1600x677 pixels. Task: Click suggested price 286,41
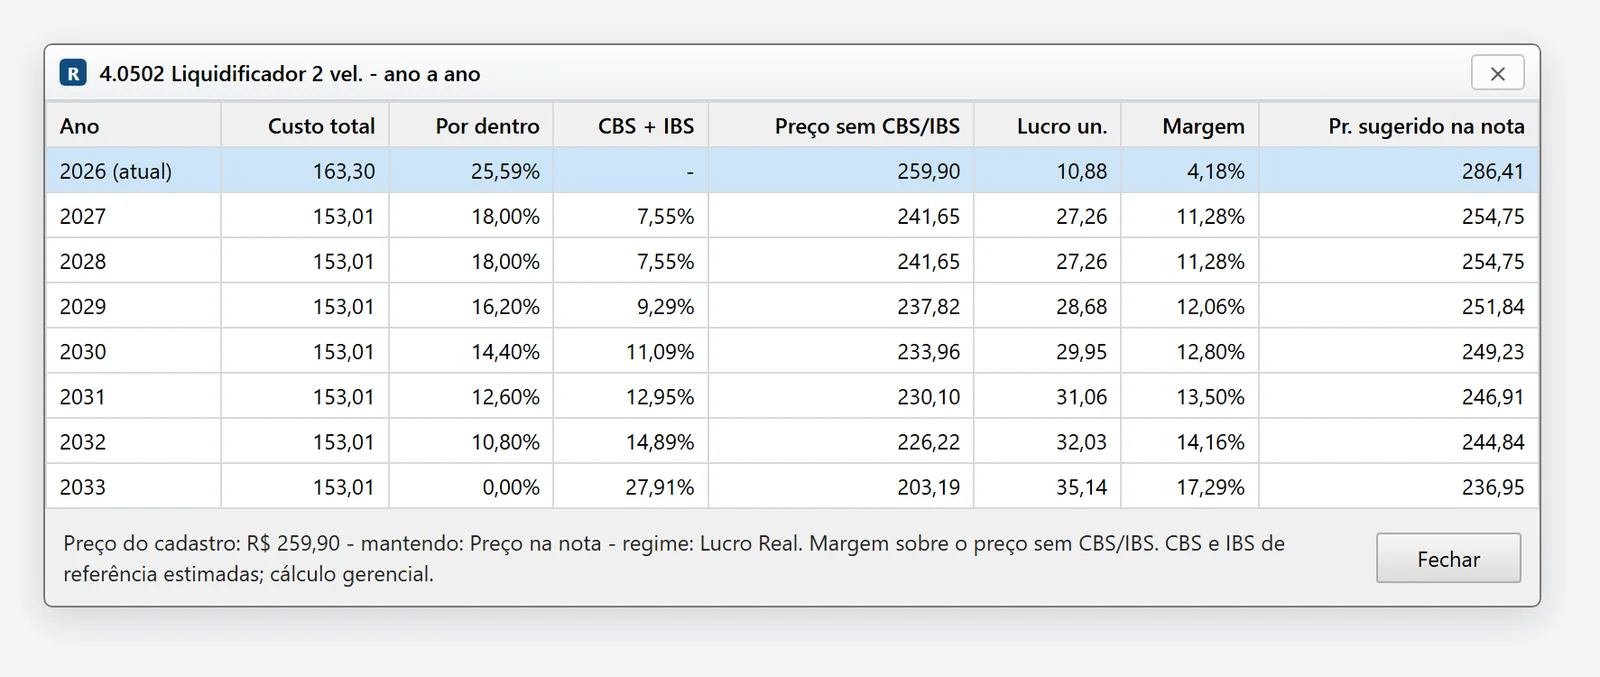pyautogui.click(x=1493, y=171)
